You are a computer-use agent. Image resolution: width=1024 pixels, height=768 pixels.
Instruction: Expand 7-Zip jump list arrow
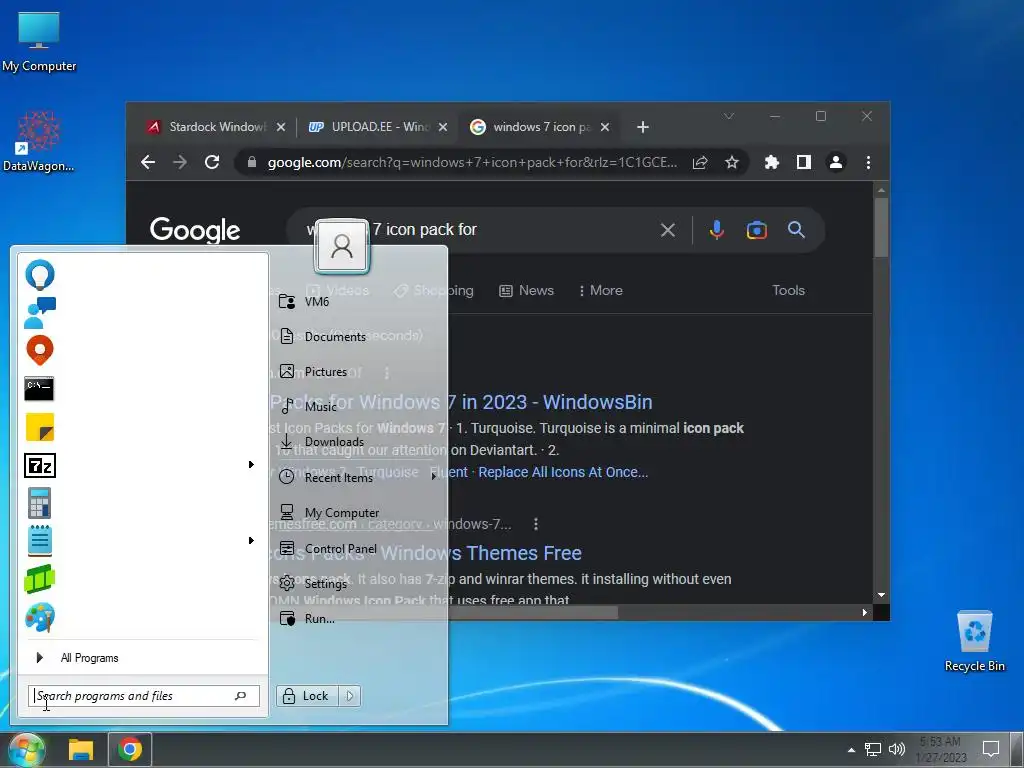251,464
